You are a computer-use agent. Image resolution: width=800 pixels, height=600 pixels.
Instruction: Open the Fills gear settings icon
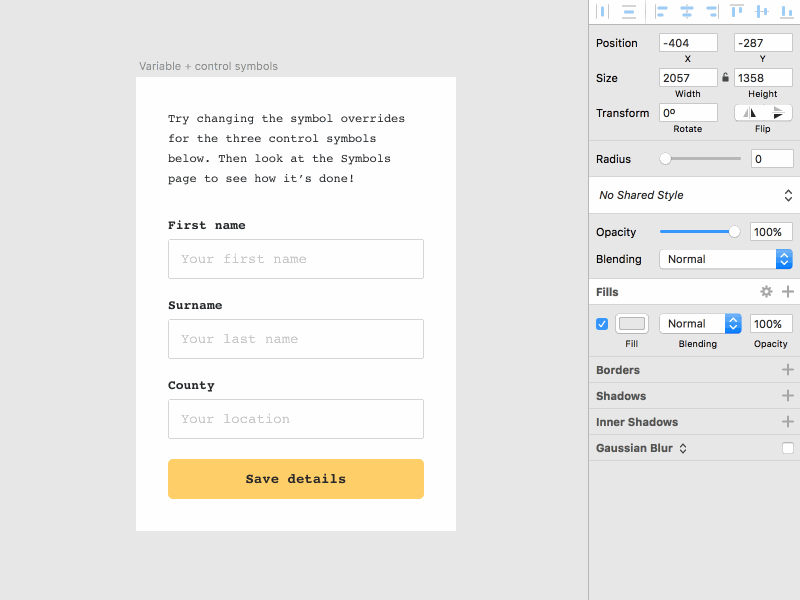pyautogui.click(x=766, y=291)
